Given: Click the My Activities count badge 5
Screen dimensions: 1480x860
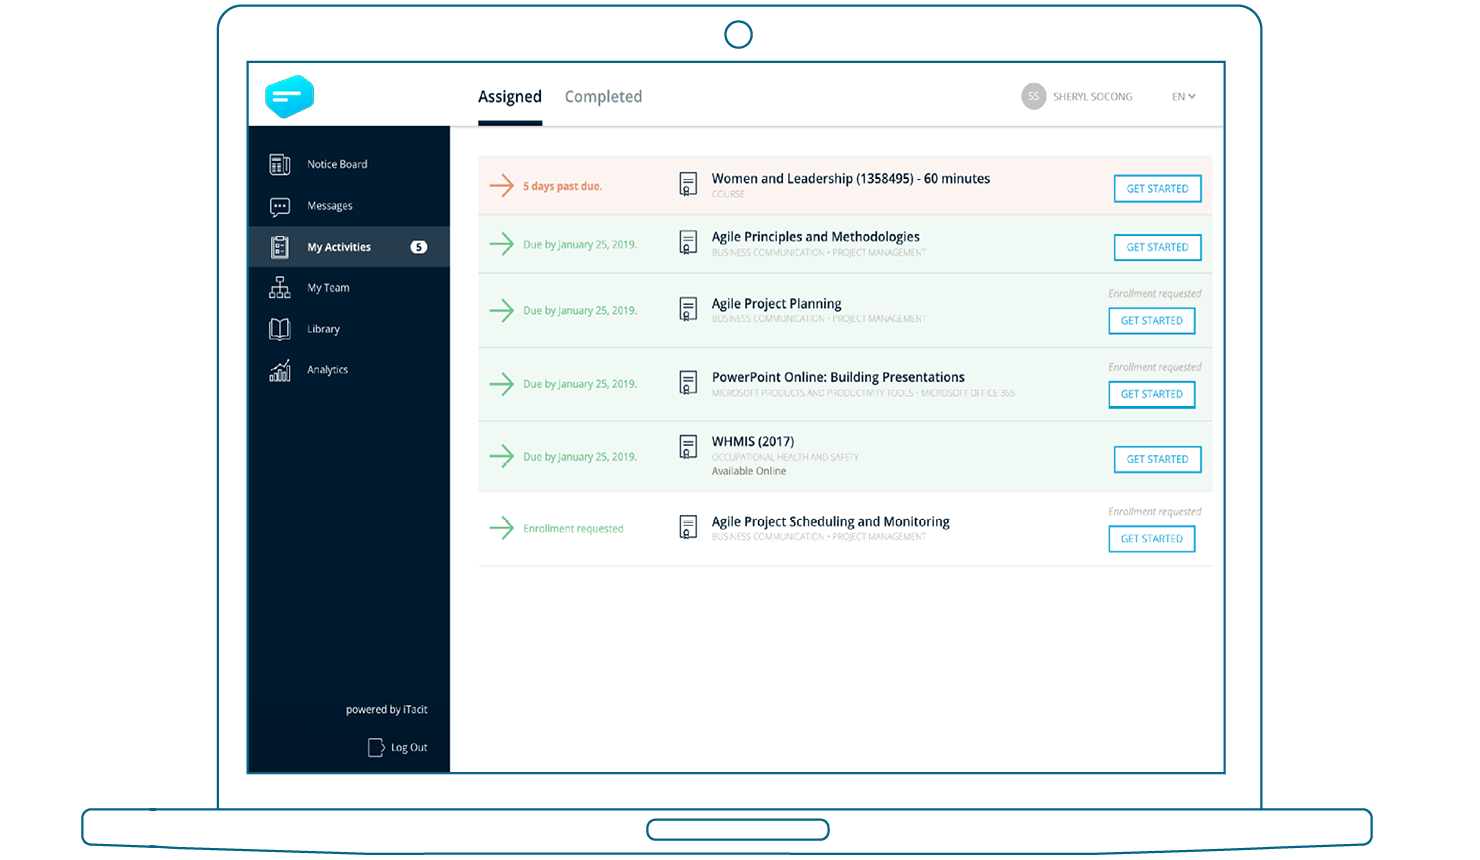Looking at the screenshot, I should [419, 247].
